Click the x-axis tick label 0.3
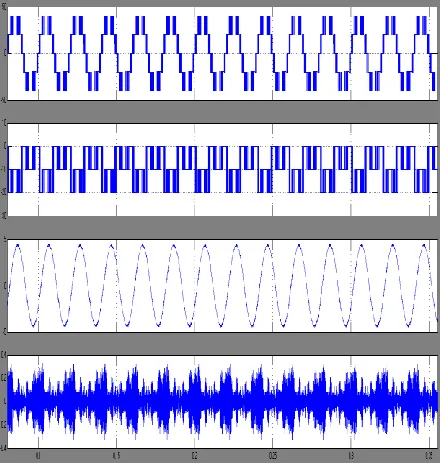This screenshot has width=440, height=466. (x=351, y=456)
